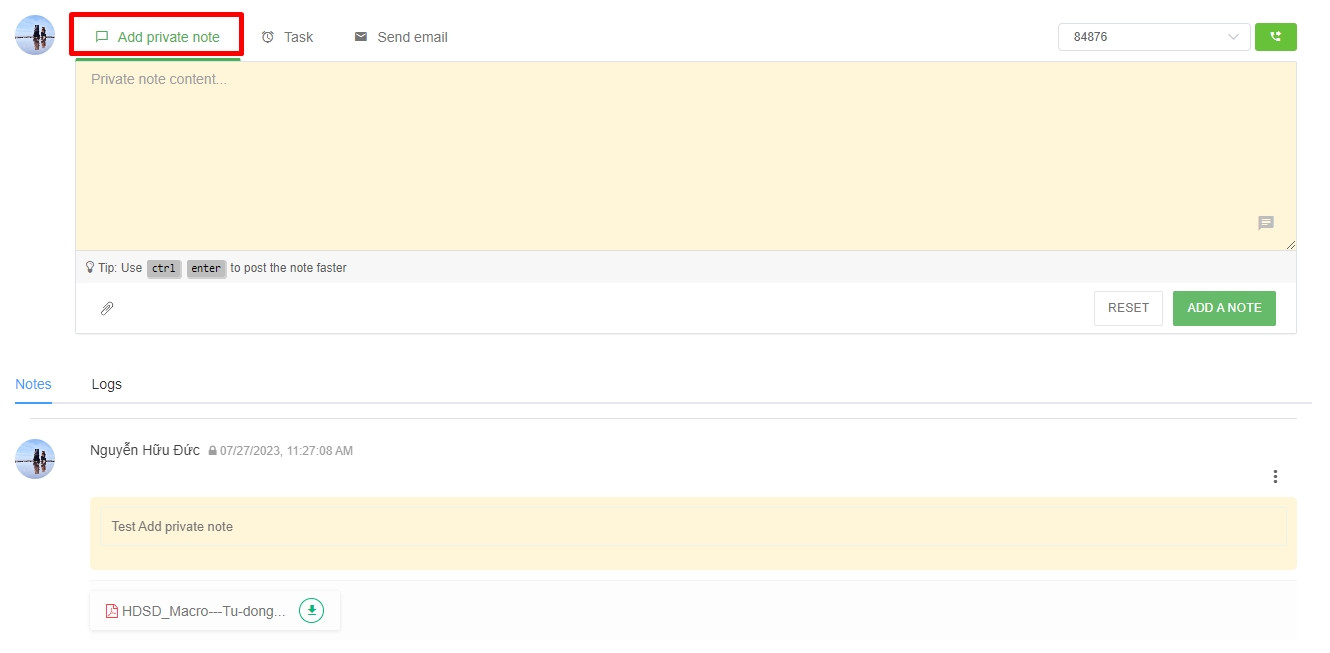Click the author name Nguyễn Hữu Đức
The width and height of the screenshot is (1330, 653).
pos(145,450)
